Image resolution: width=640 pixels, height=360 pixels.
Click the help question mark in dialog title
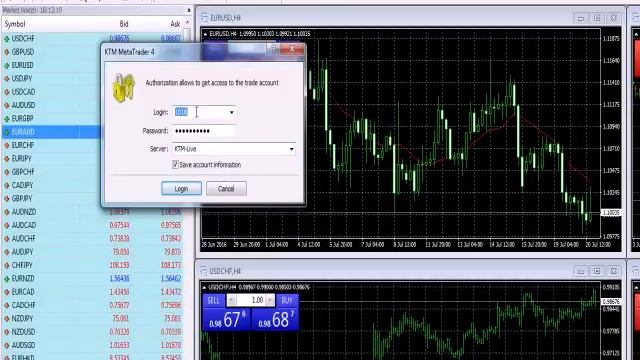pos(274,49)
